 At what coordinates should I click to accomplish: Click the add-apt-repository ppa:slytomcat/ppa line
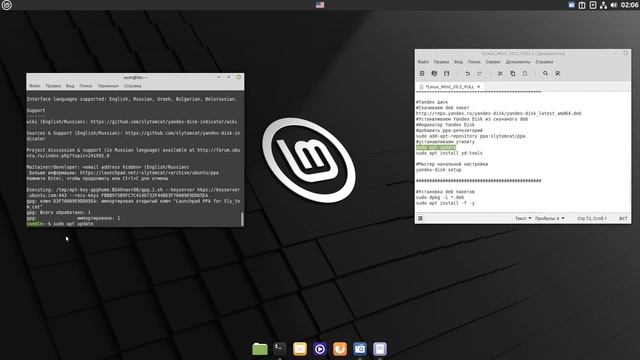pyautogui.click(x=471, y=136)
